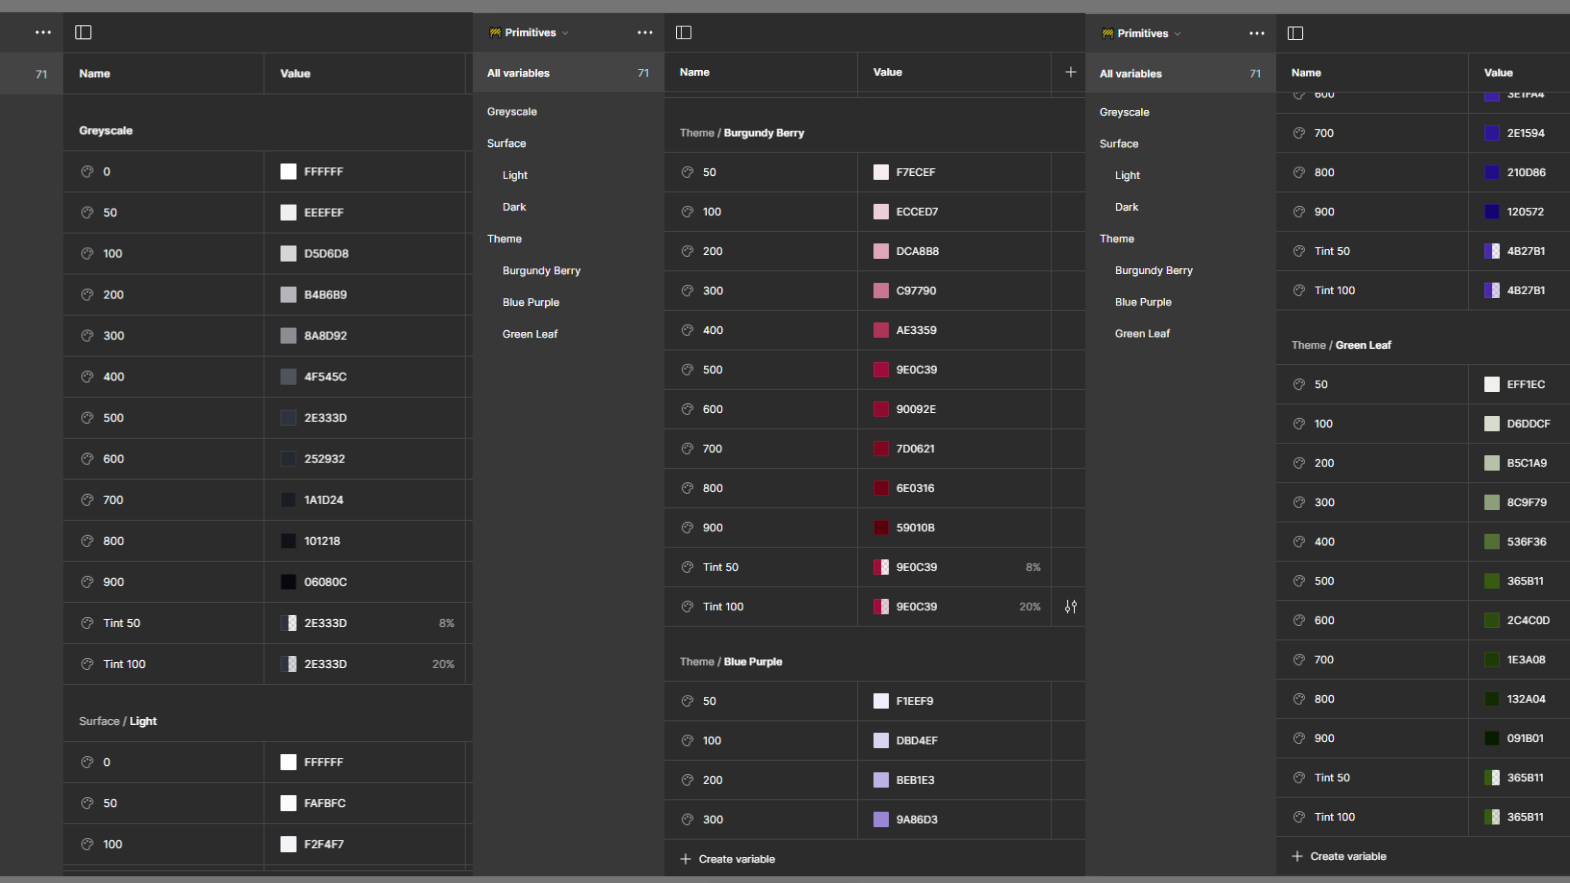Select hex value 1A1D24 in Greyscale
The width and height of the screenshot is (1570, 883).
click(x=324, y=500)
